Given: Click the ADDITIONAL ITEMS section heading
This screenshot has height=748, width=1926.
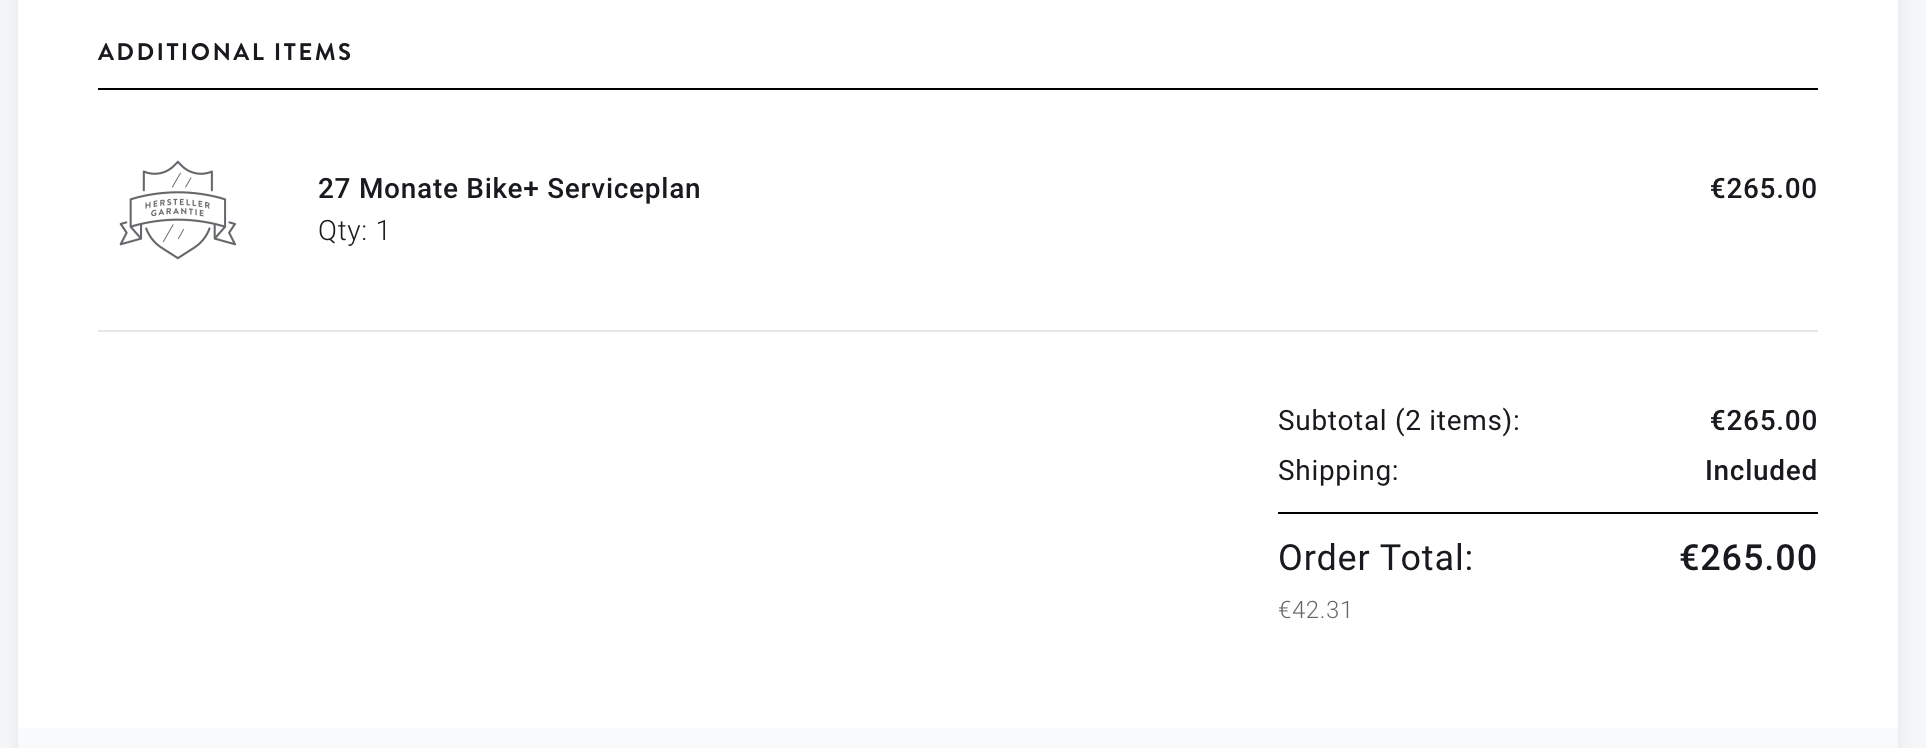Looking at the screenshot, I should (x=225, y=52).
